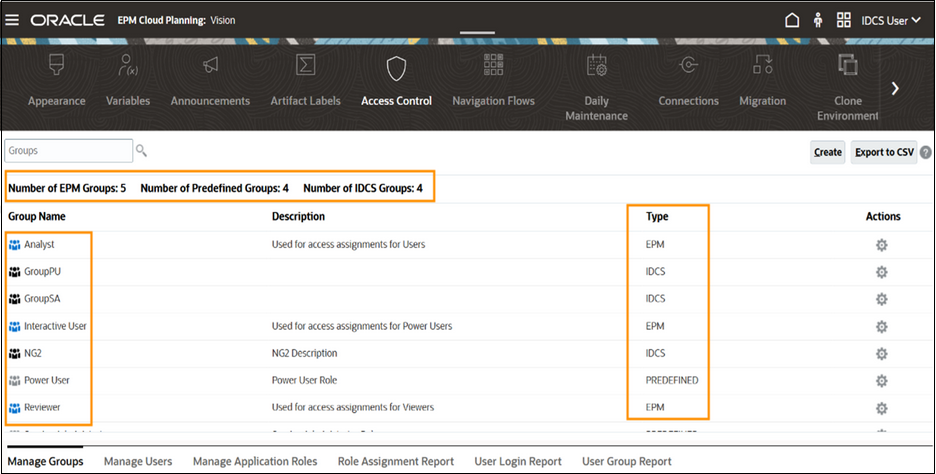
Task: Open Actions gear for GroupSA
Action: tap(882, 299)
